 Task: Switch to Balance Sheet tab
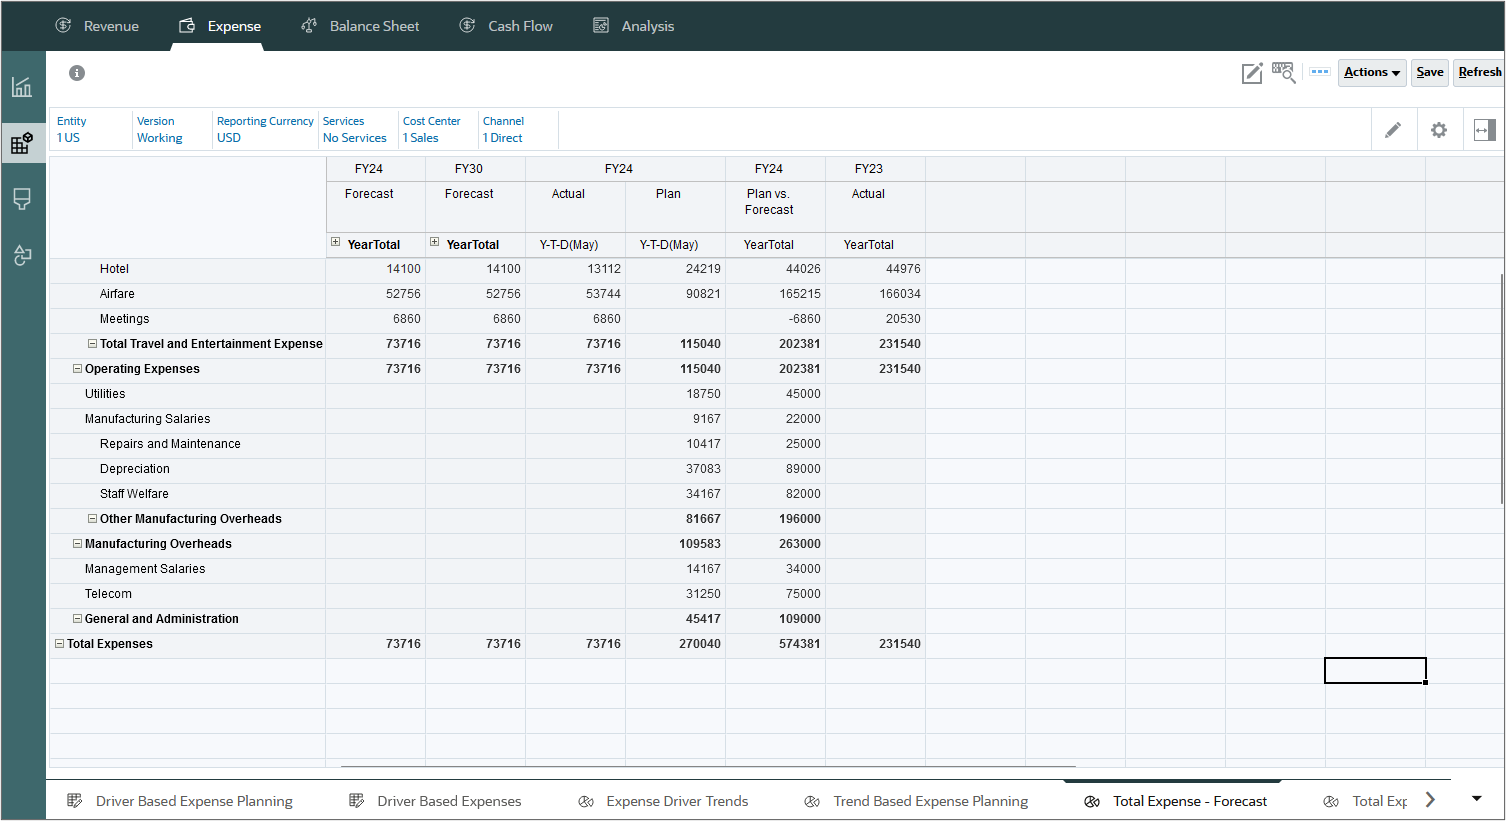(x=360, y=26)
